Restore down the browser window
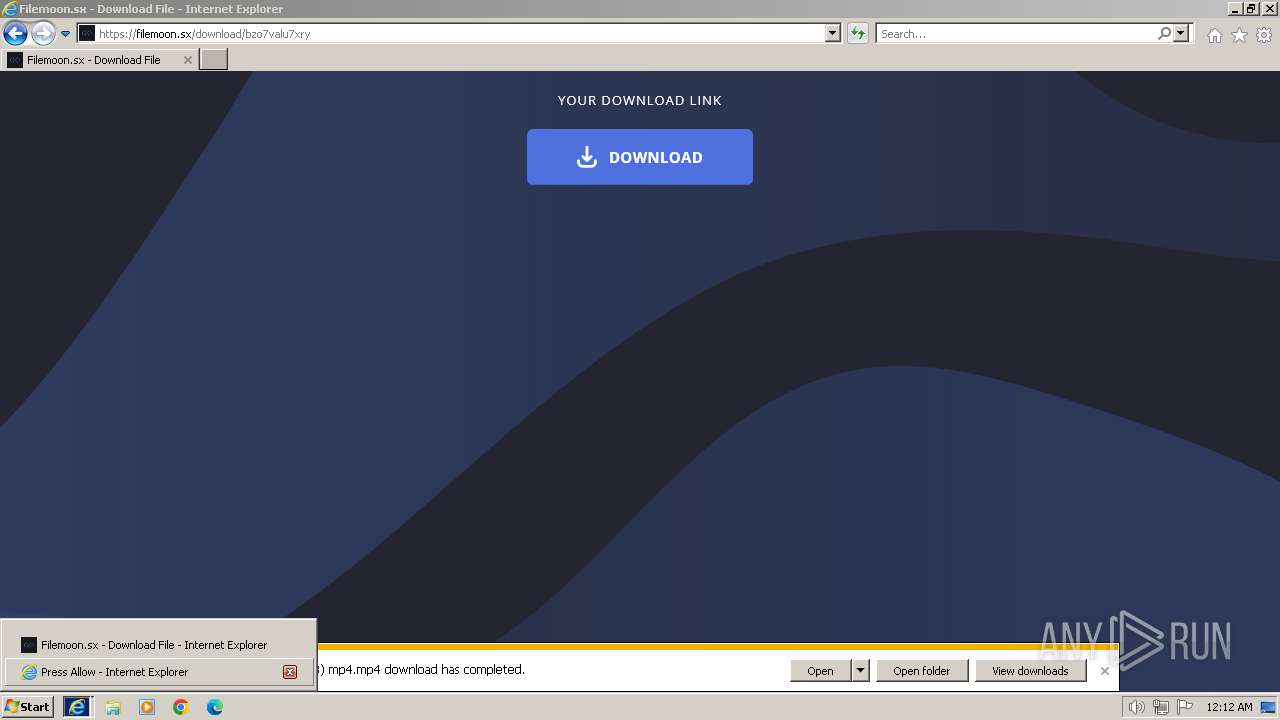The width and height of the screenshot is (1280, 720). 1251,9
